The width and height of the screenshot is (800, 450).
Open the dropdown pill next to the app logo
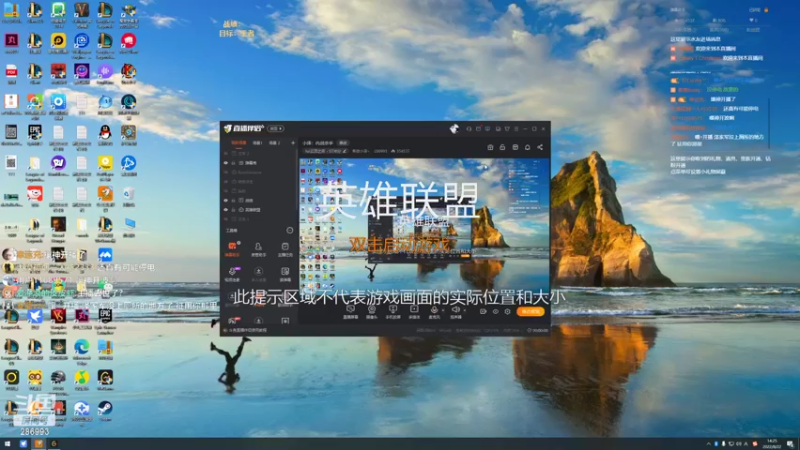[x=276, y=129]
